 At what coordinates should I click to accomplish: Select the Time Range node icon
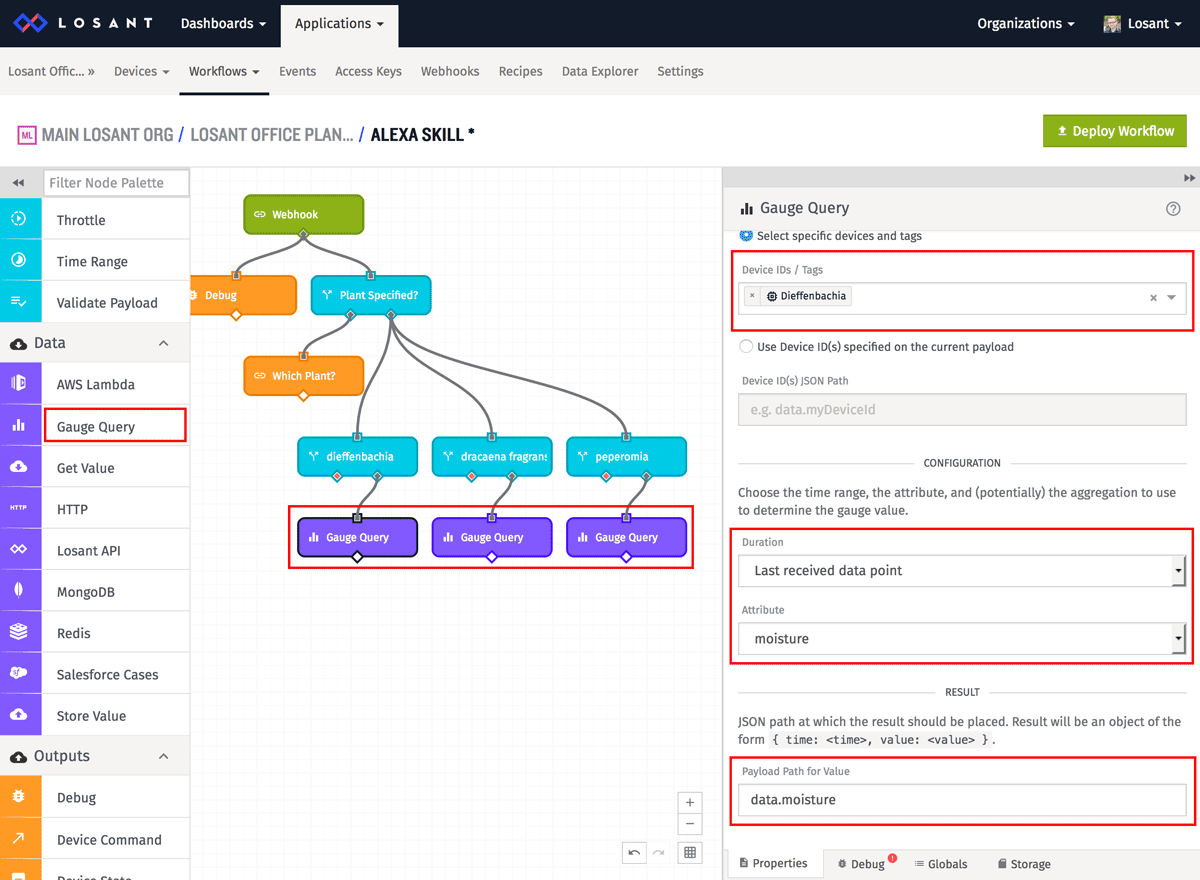[19, 261]
